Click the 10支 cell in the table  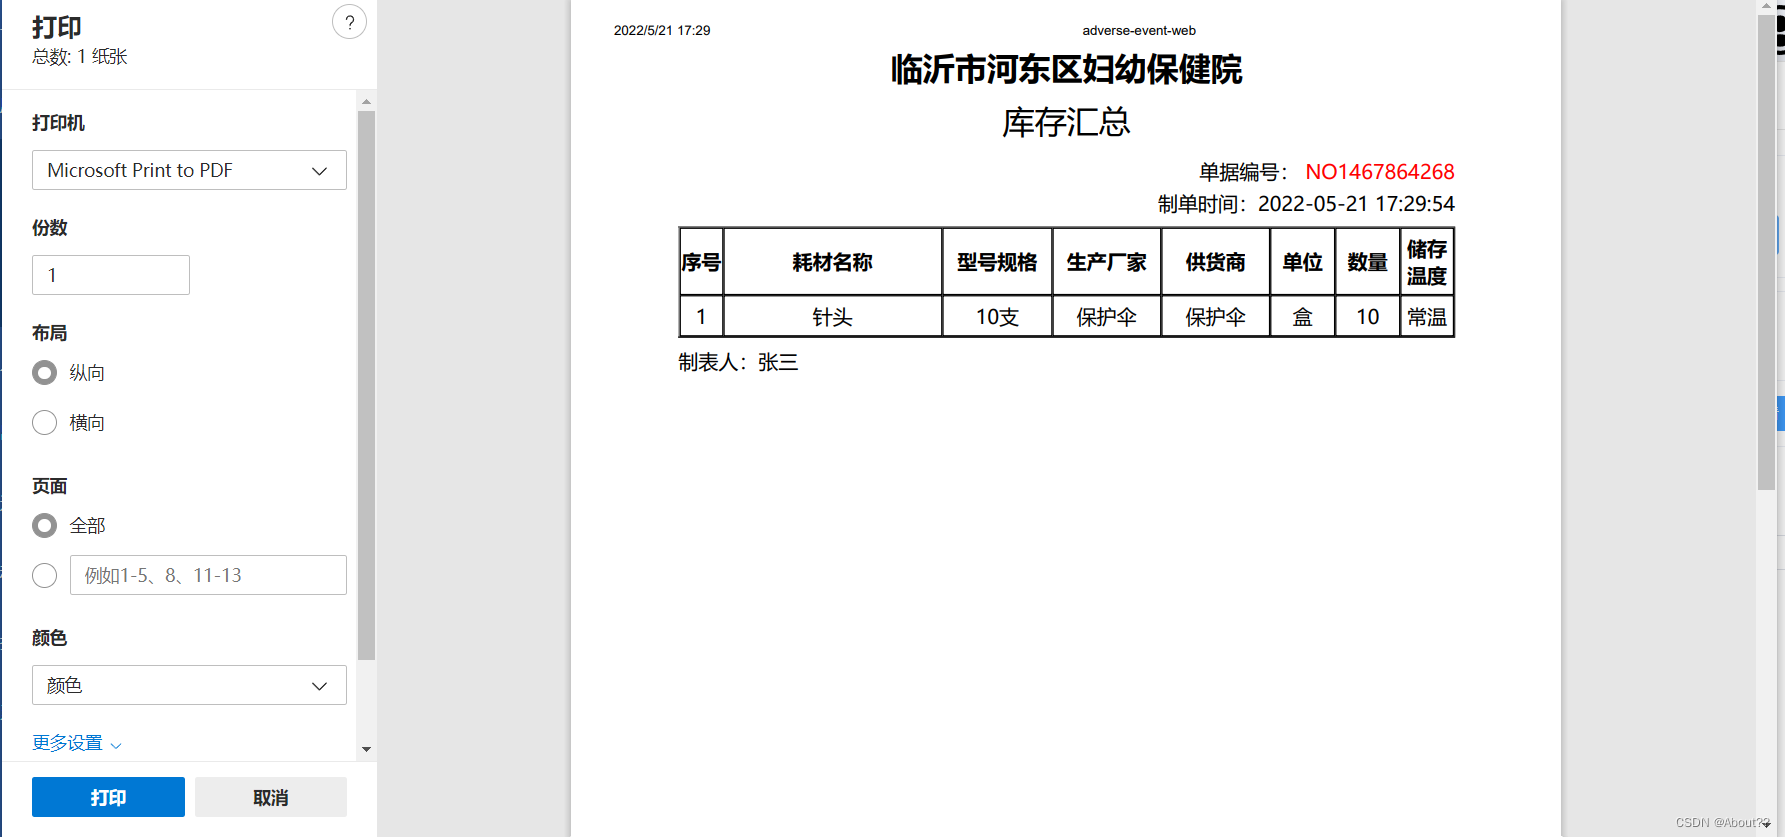[997, 317]
